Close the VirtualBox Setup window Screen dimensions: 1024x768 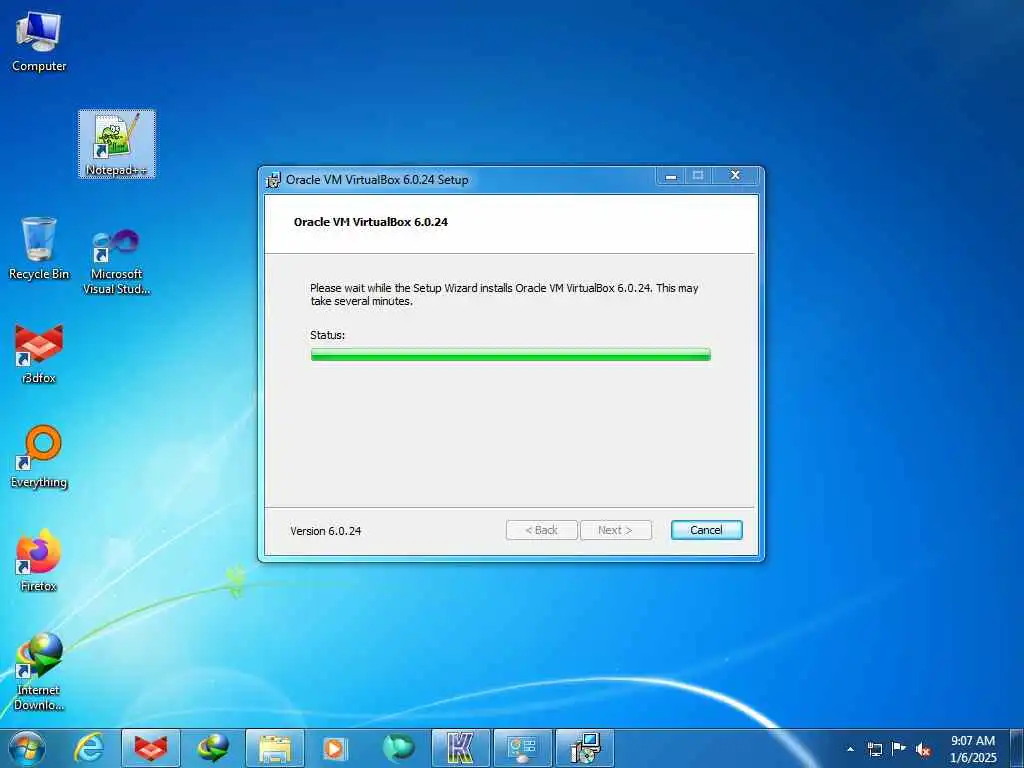click(735, 176)
